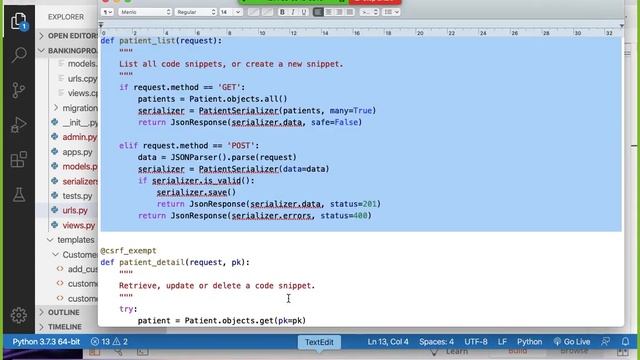The width and height of the screenshot is (640, 360).
Task: Click the patient_detail function definition line
Action: pos(175,262)
